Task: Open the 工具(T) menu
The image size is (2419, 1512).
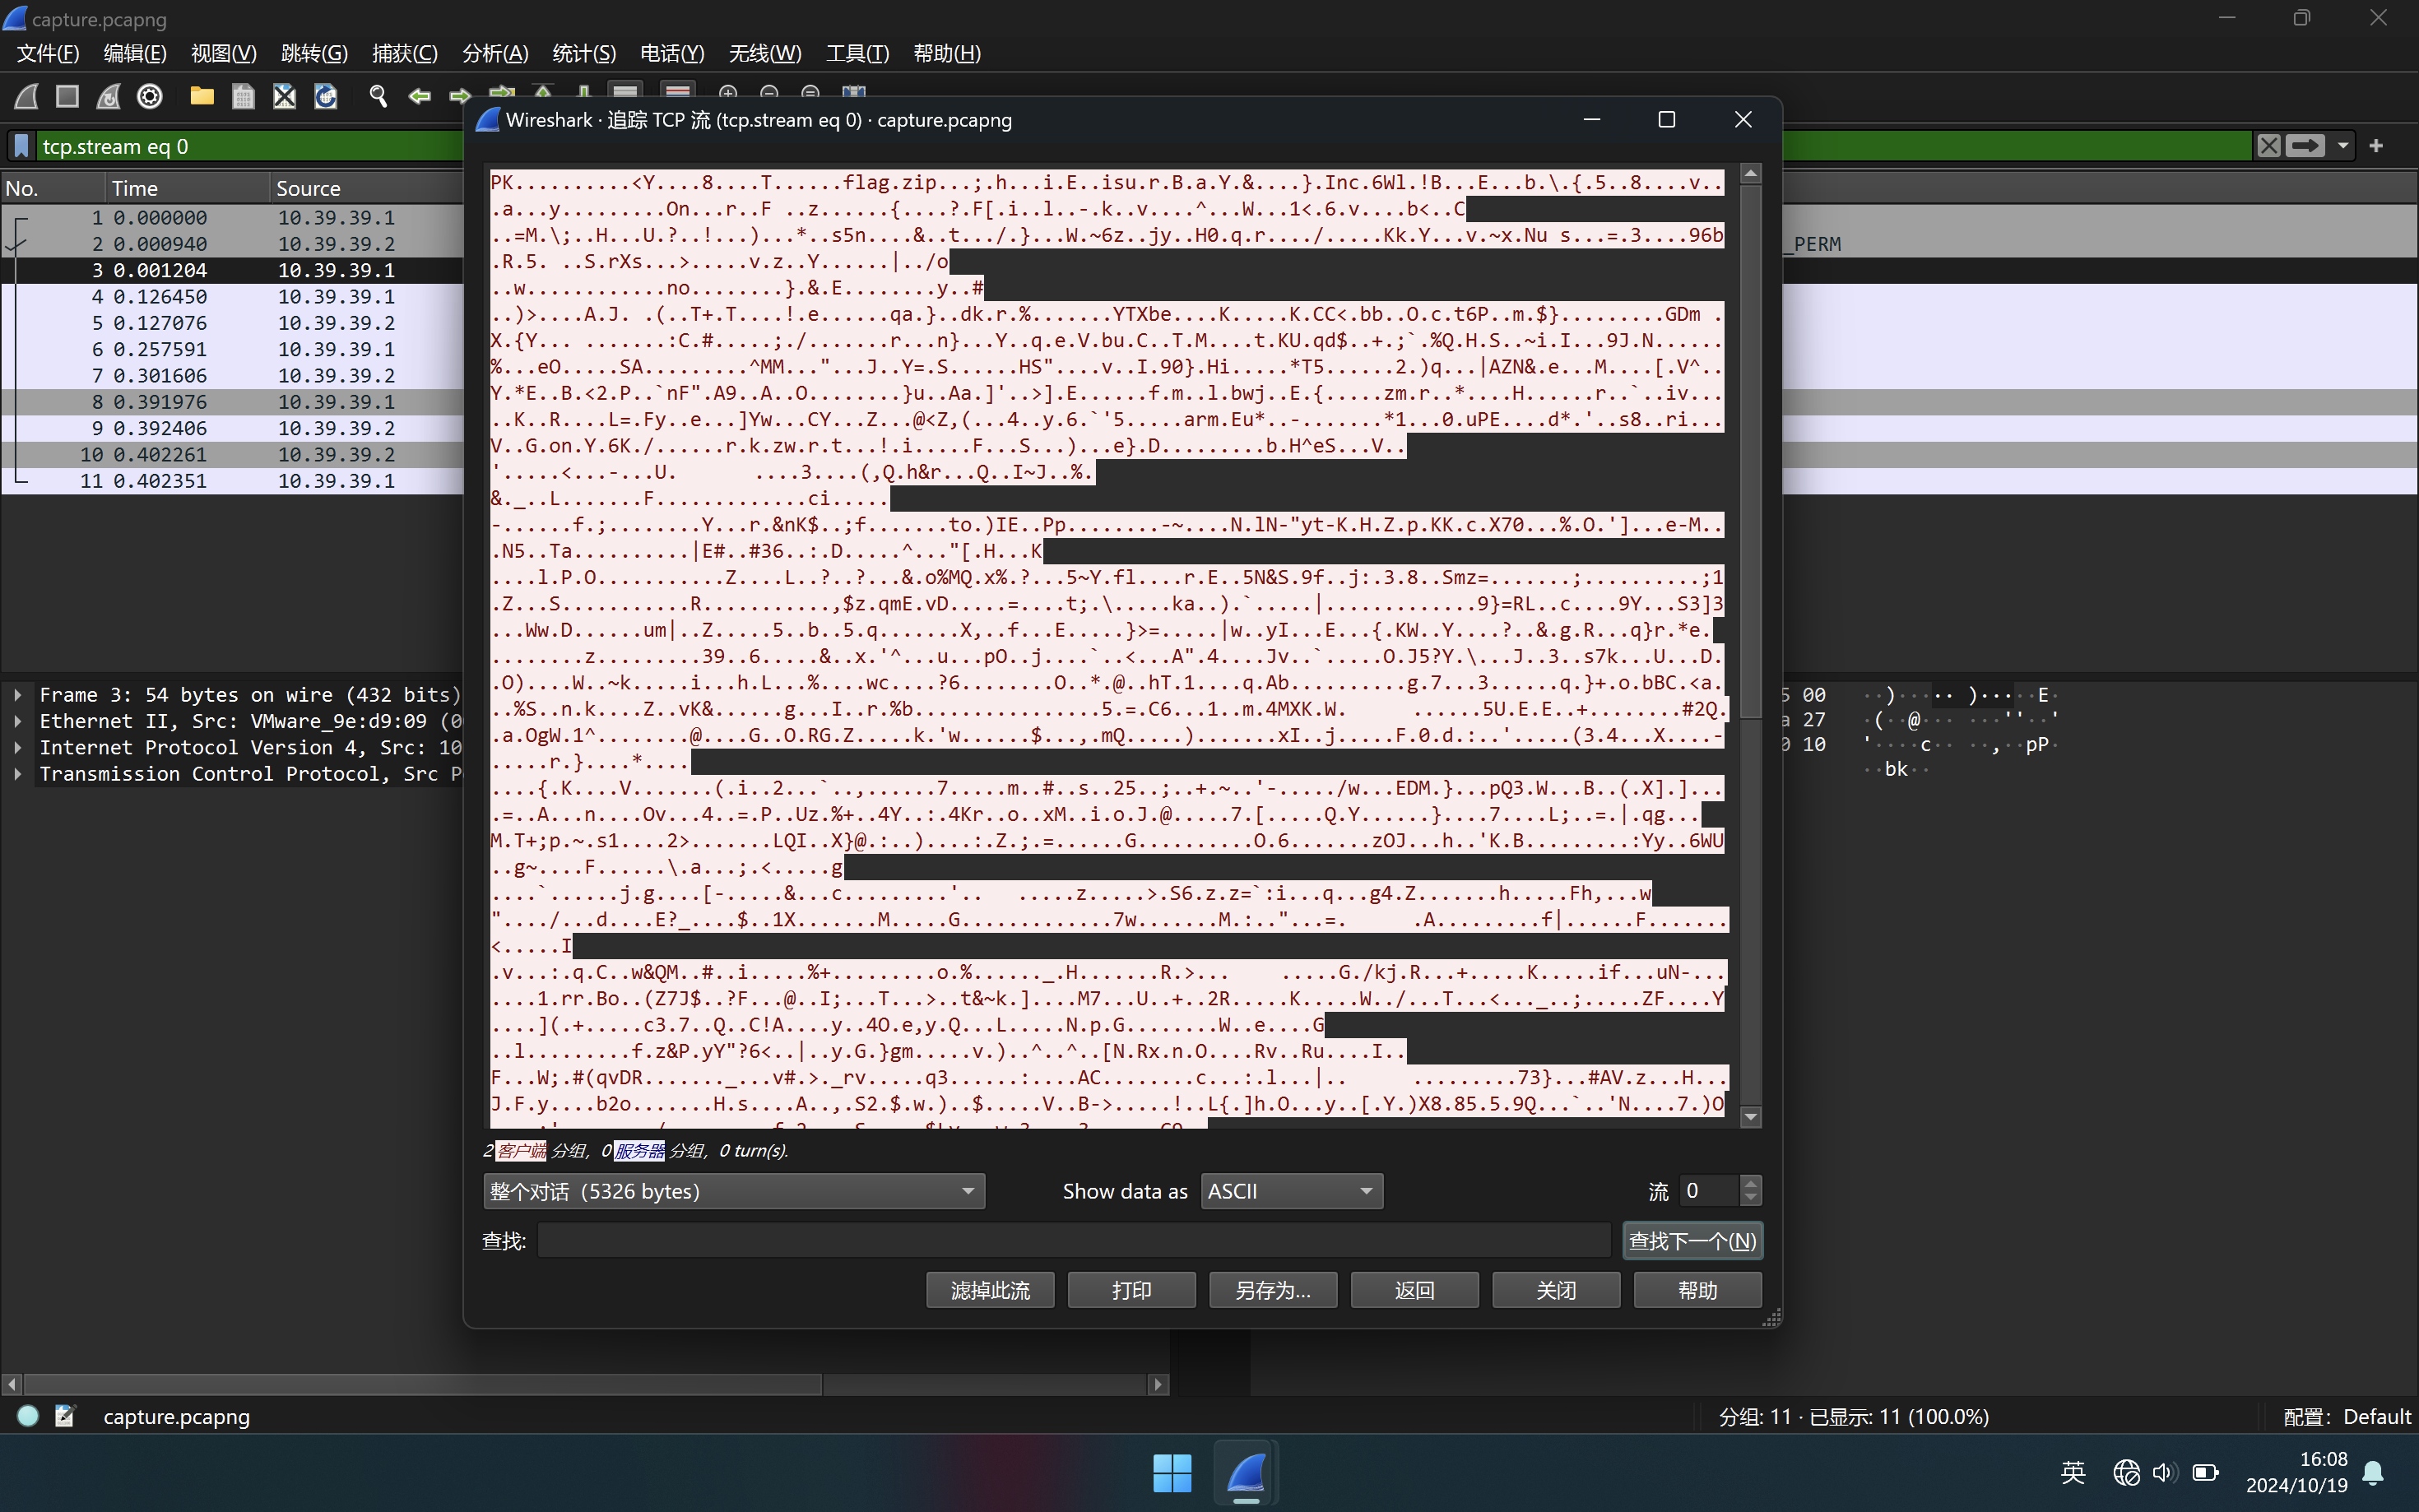Action: (857, 53)
